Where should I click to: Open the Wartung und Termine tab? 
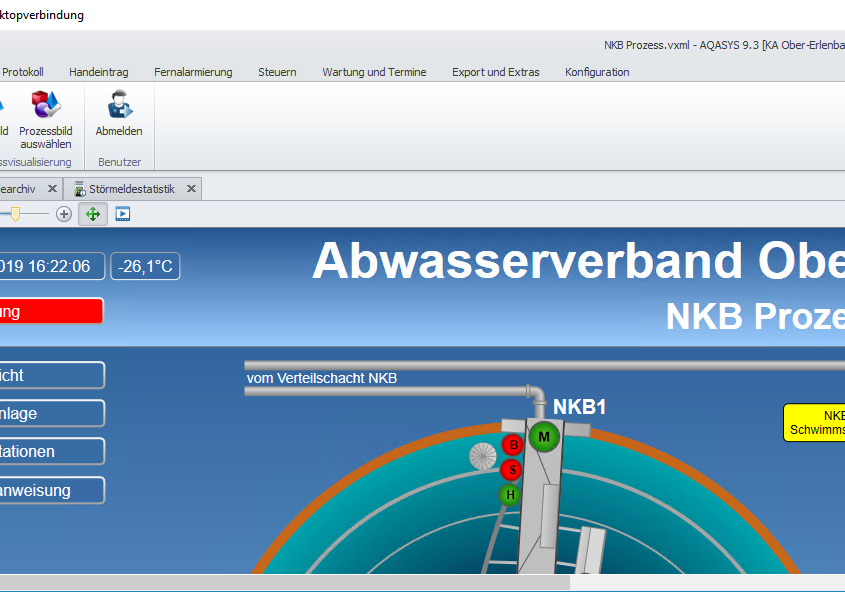374,72
